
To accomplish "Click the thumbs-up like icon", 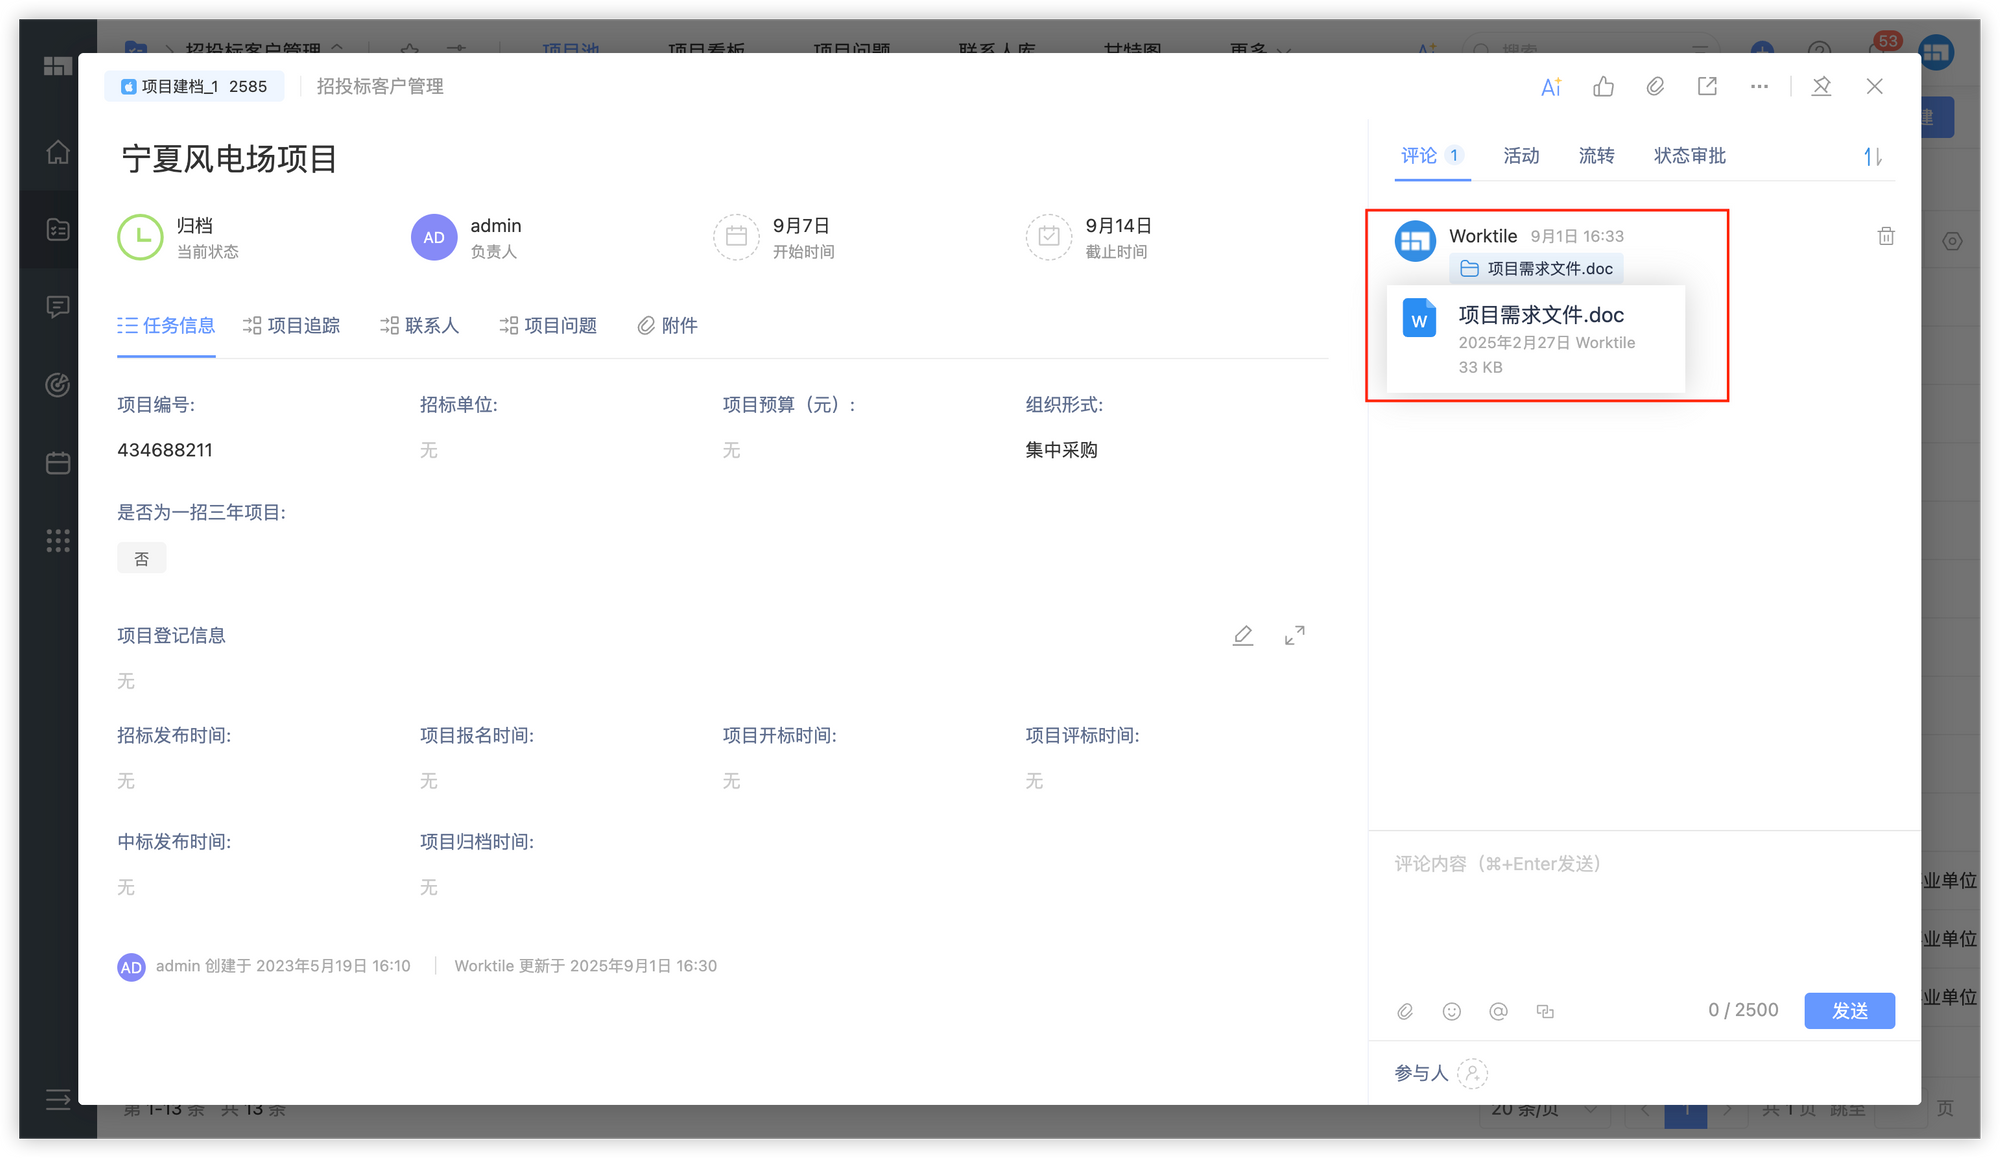I will coord(1603,87).
